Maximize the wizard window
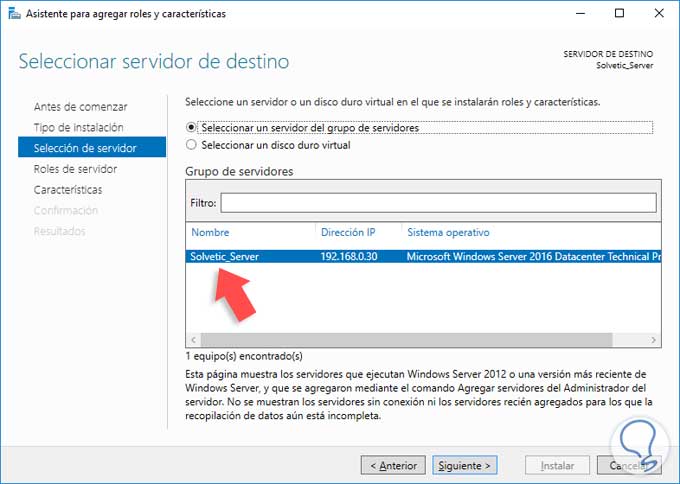680x484 pixels. [x=620, y=13]
